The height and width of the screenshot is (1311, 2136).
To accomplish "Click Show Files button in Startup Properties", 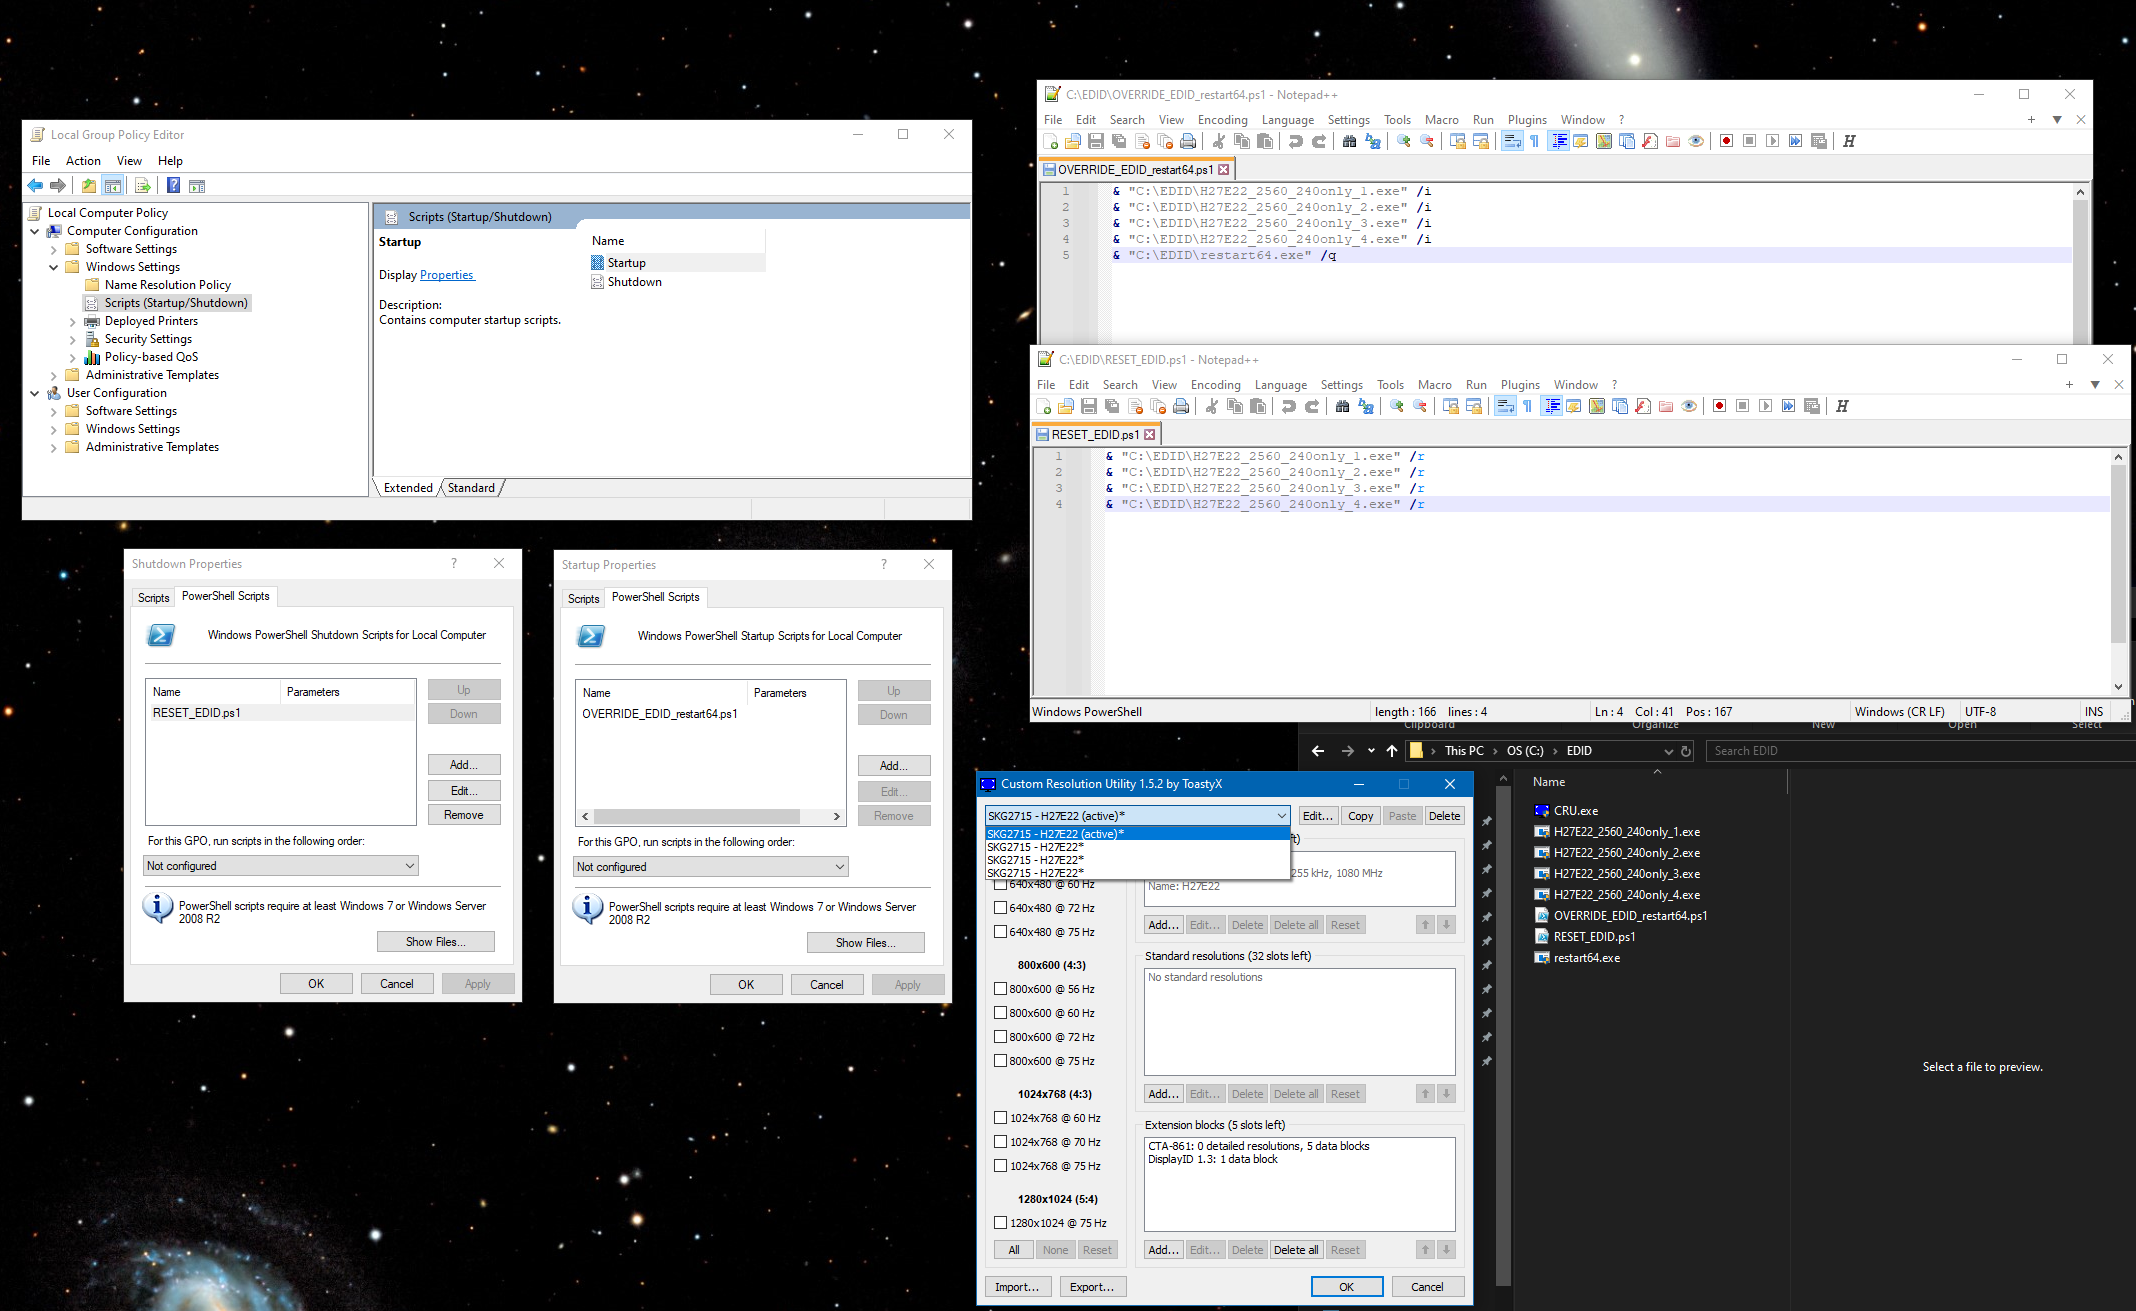I will (x=865, y=943).
